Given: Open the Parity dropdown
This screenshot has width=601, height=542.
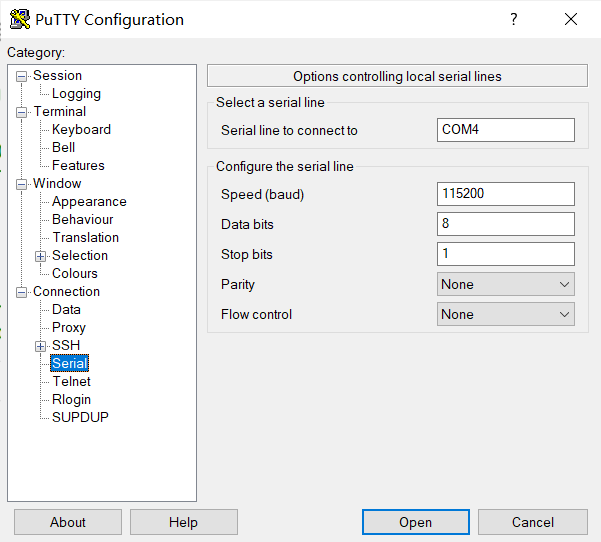Looking at the screenshot, I should click(506, 284).
